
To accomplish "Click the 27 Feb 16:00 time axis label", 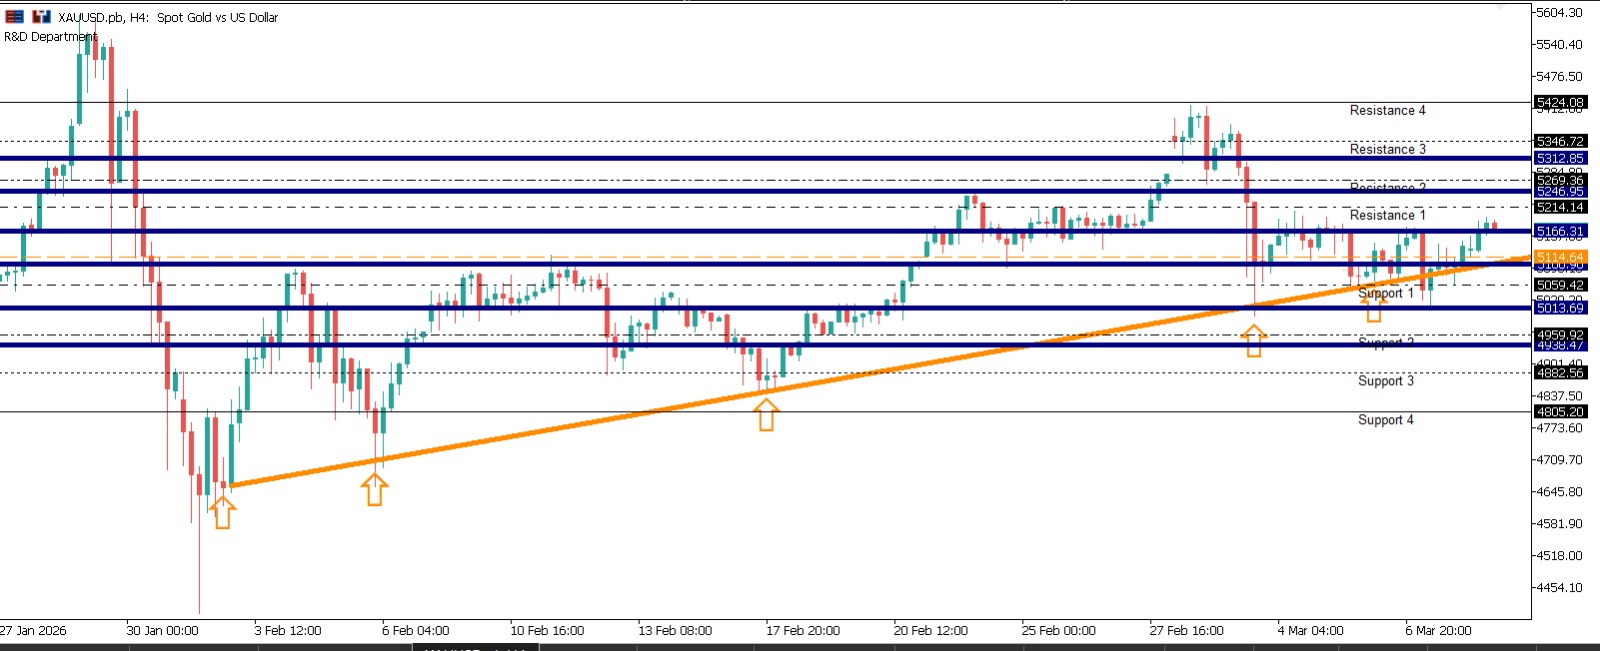I will point(1187,631).
